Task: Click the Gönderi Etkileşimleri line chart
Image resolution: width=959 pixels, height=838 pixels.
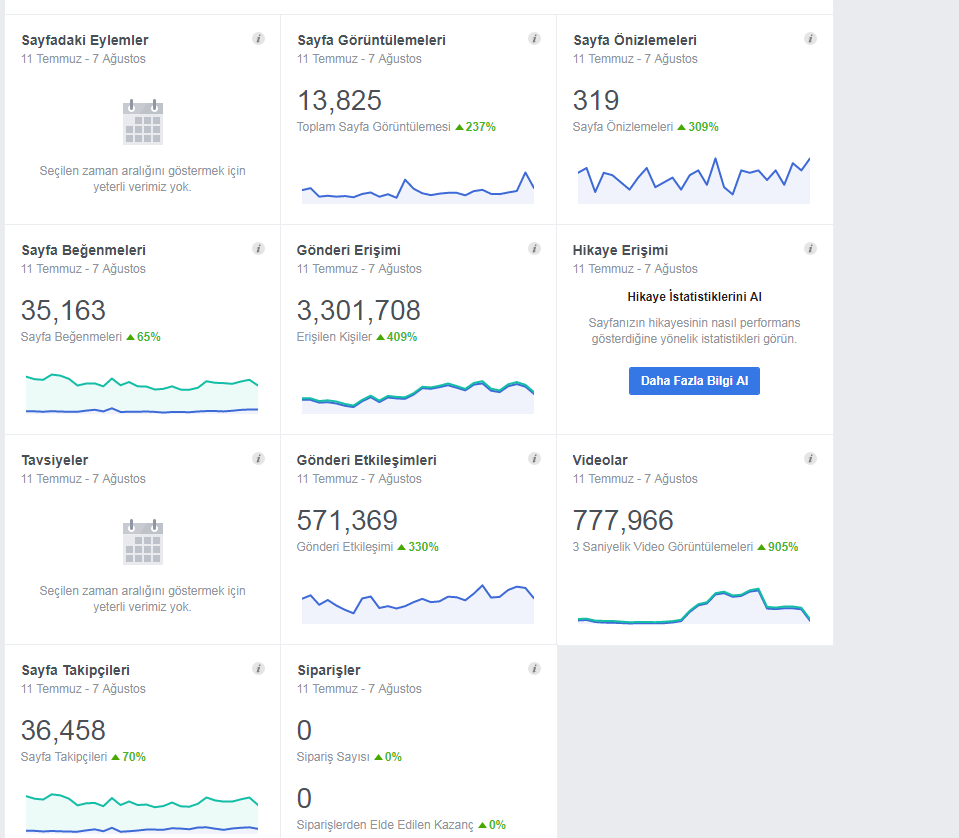Action: click(418, 604)
